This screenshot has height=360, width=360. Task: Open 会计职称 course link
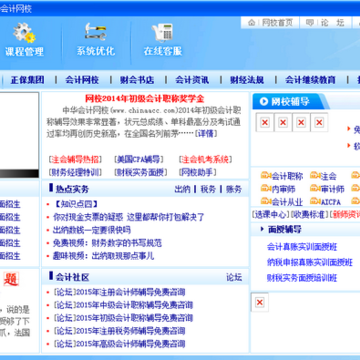(287, 176)
